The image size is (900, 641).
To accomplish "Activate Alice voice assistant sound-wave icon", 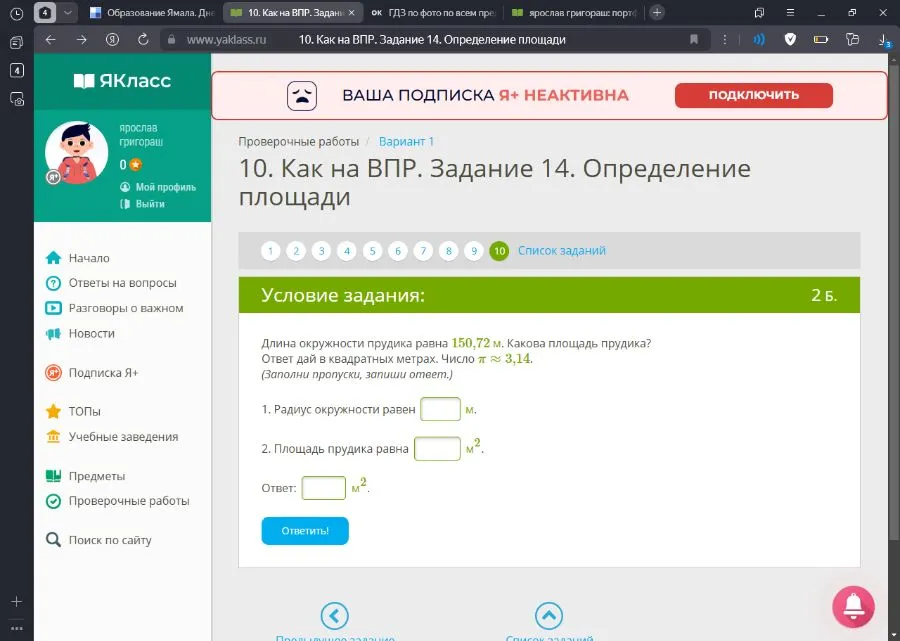I will [x=759, y=40].
